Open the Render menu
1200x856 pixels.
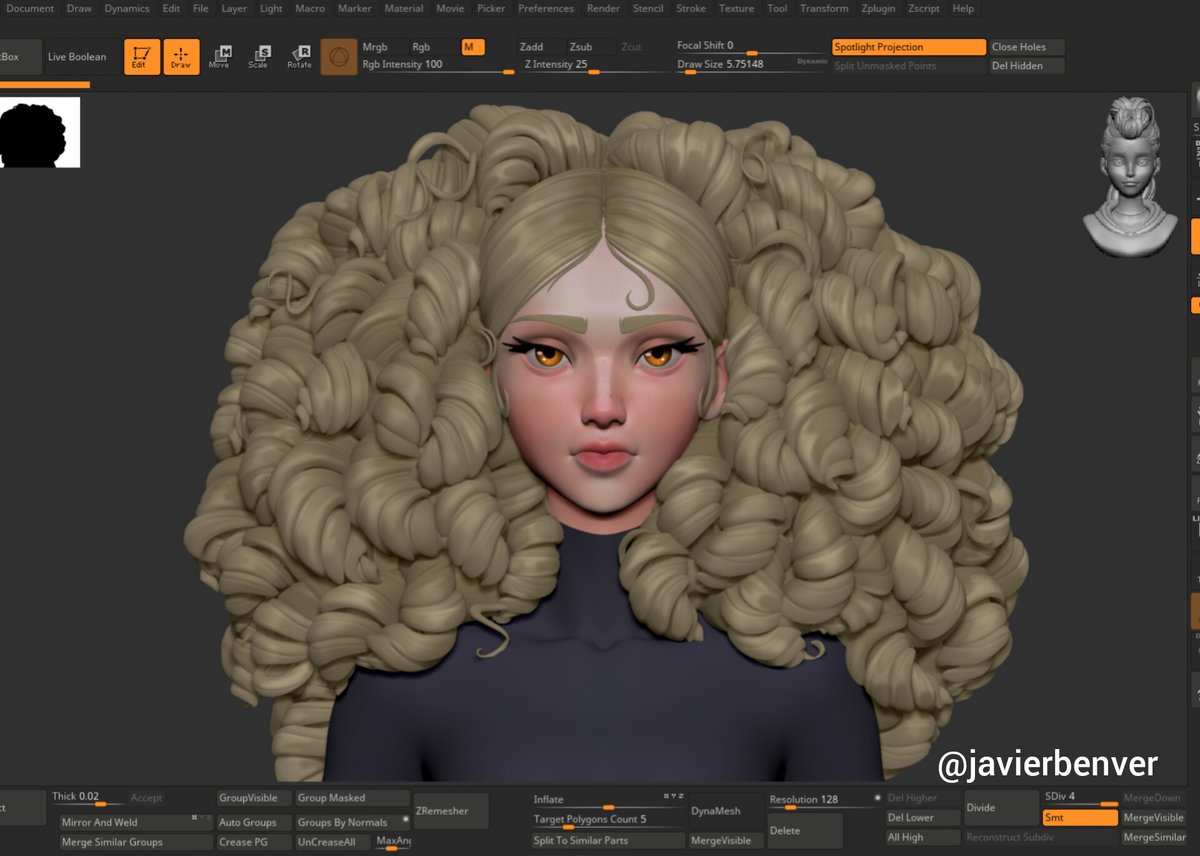point(603,8)
